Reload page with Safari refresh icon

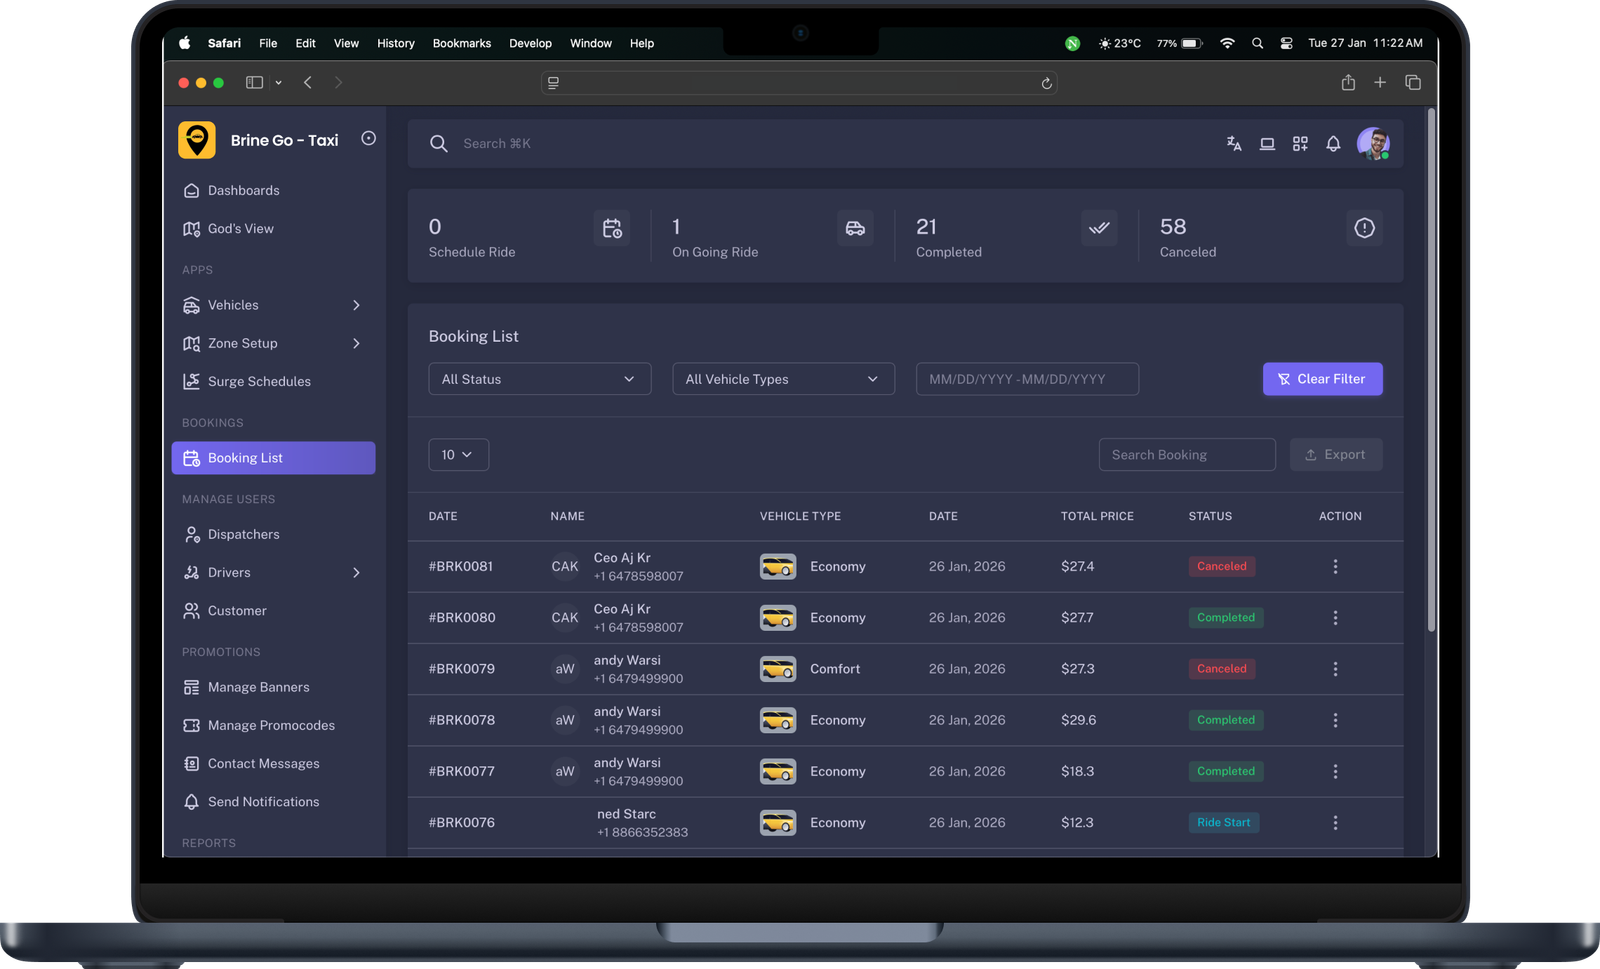pos(1046,83)
